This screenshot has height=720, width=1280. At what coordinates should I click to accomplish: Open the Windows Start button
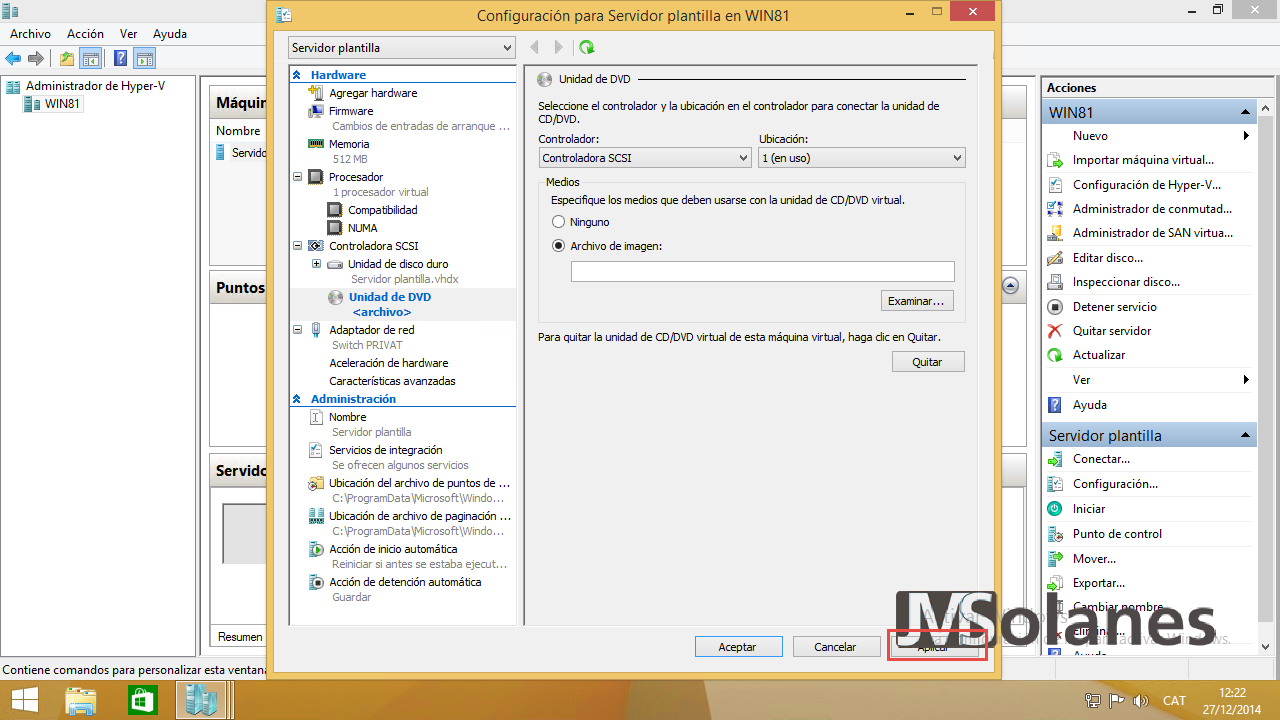25,700
